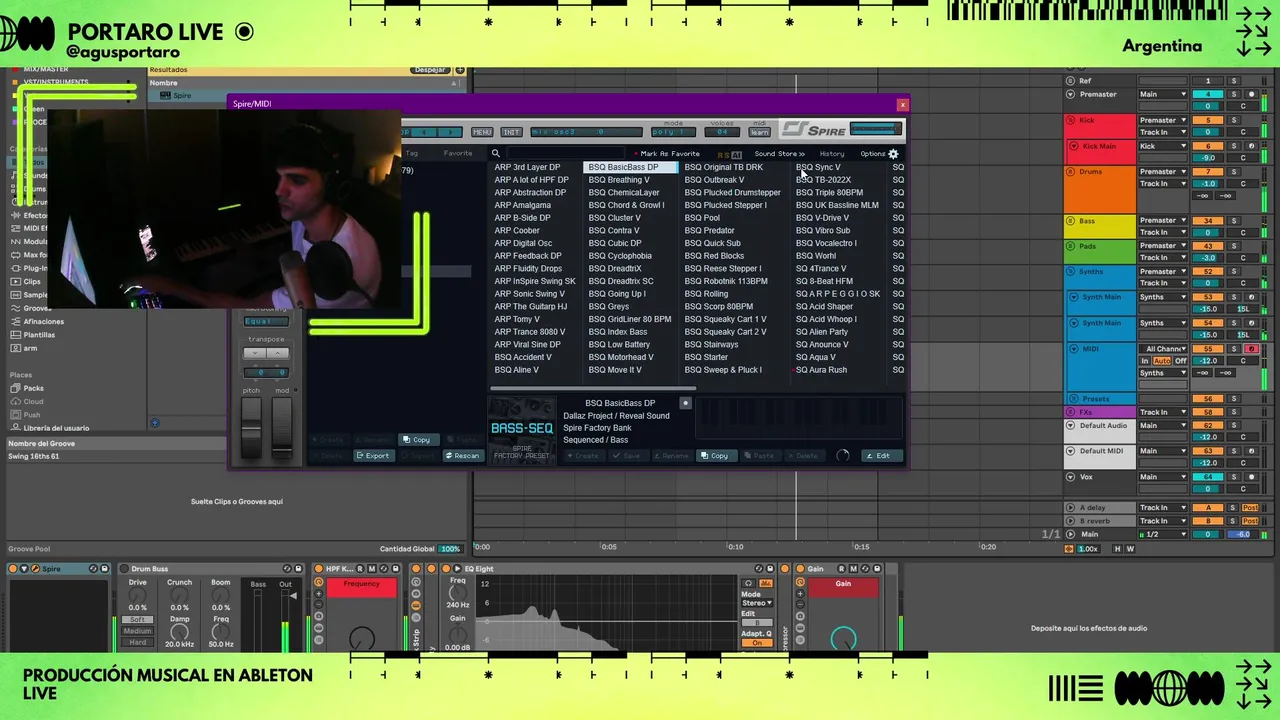
Task: Click the Gain device activator icon
Action: [x=800, y=569]
